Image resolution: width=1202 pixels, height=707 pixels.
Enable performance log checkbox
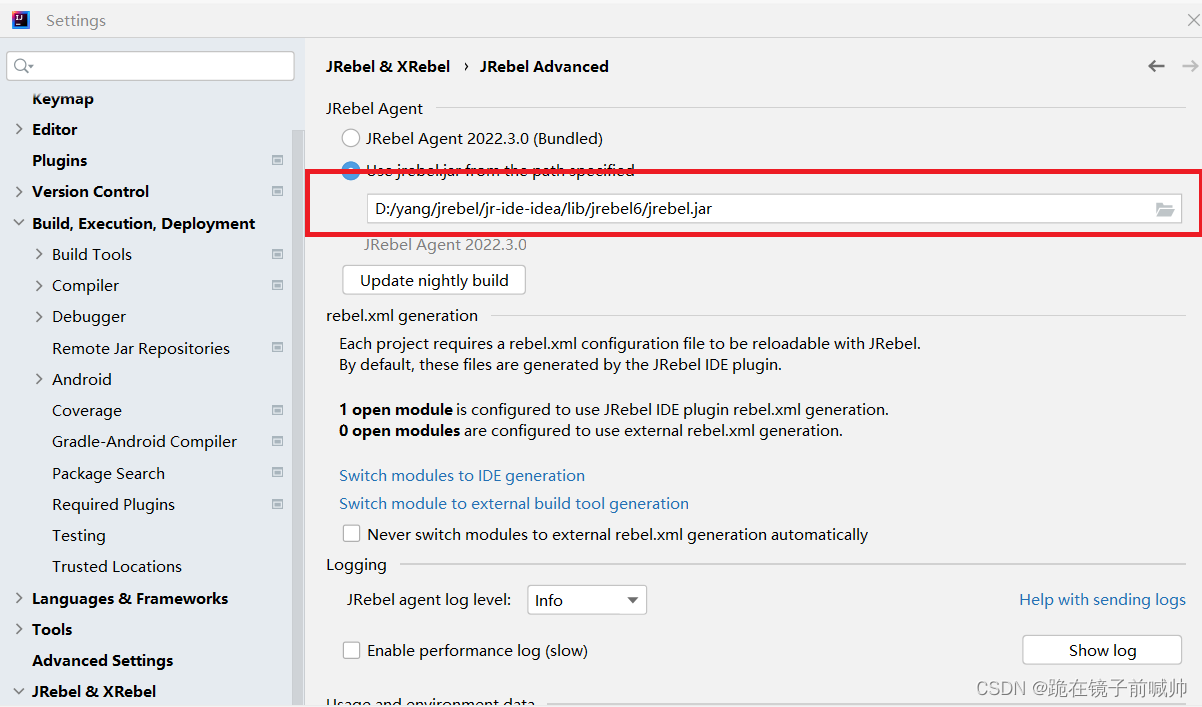[351, 650]
